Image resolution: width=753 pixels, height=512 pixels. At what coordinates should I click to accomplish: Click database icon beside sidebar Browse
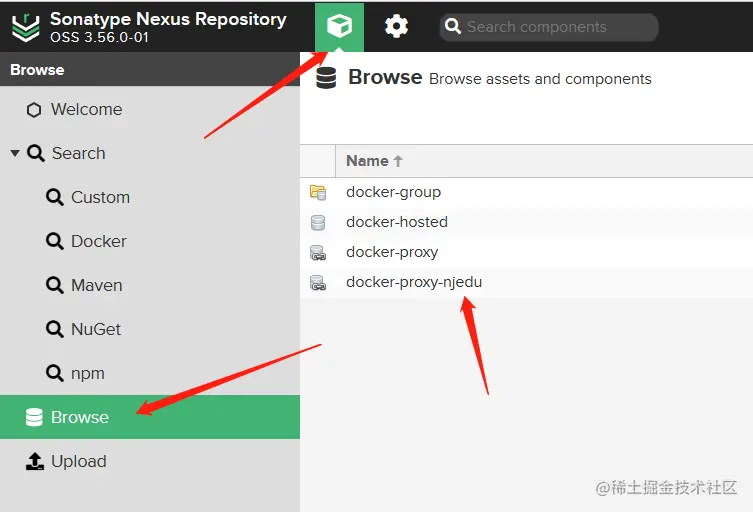(34, 417)
